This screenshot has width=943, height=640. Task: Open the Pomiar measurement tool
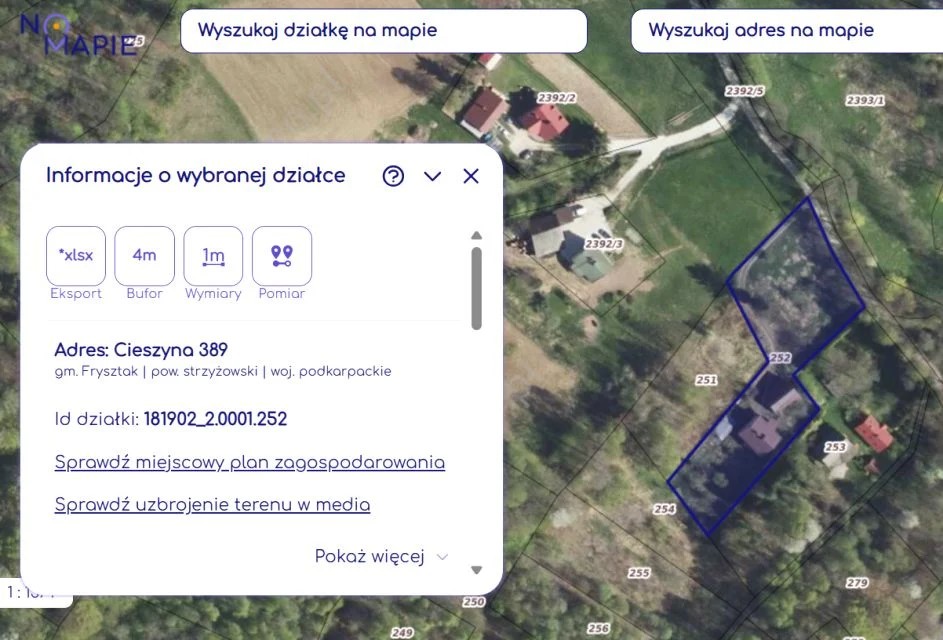click(281, 256)
